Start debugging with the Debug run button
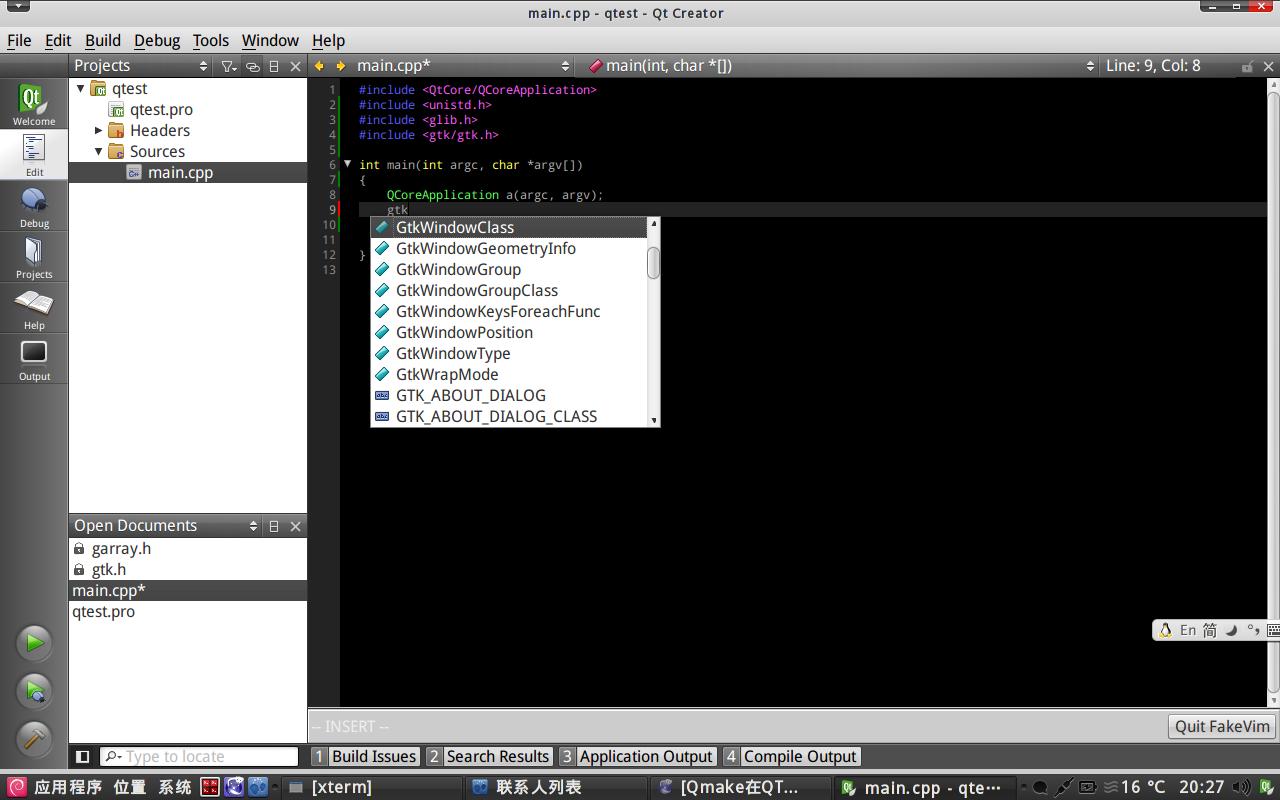Image resolution: width=1280 pixels, height=800 pixels. coord(34,690)
